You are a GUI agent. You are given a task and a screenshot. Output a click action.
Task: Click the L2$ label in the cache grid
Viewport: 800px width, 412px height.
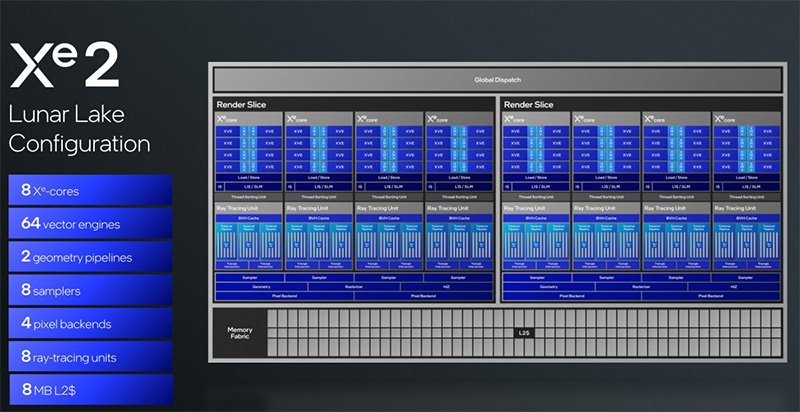523,332
